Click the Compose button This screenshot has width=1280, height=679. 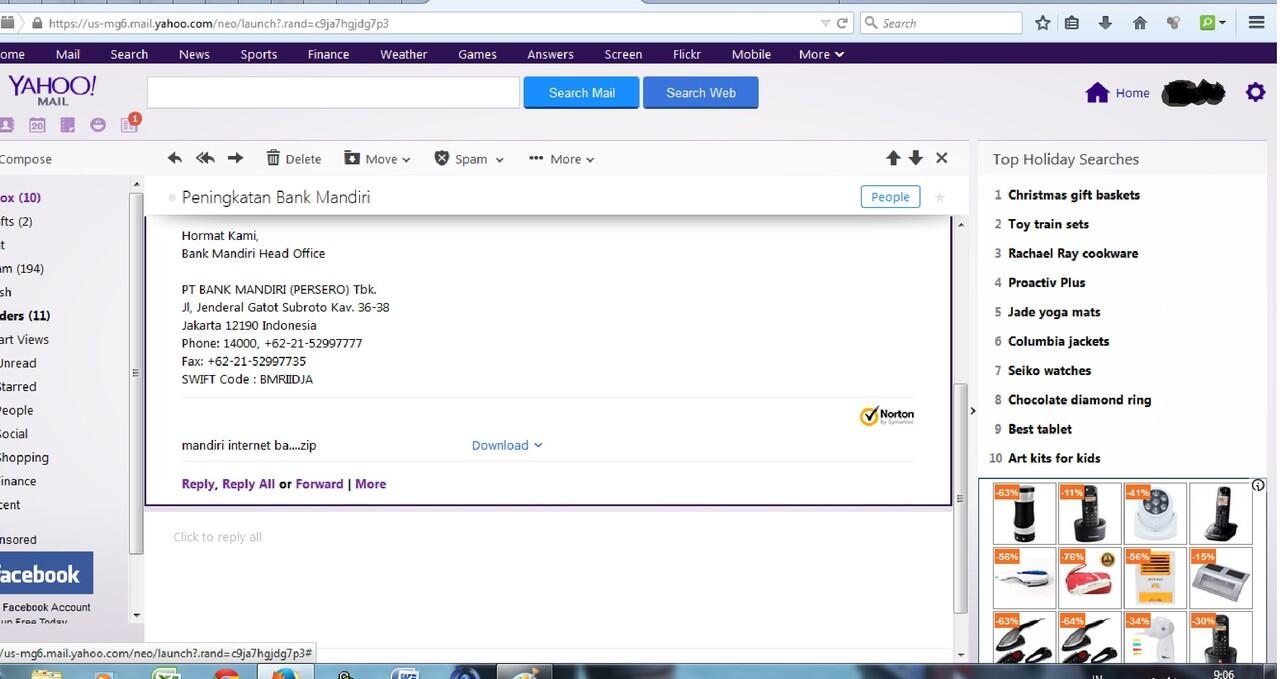tap(26, 159)
